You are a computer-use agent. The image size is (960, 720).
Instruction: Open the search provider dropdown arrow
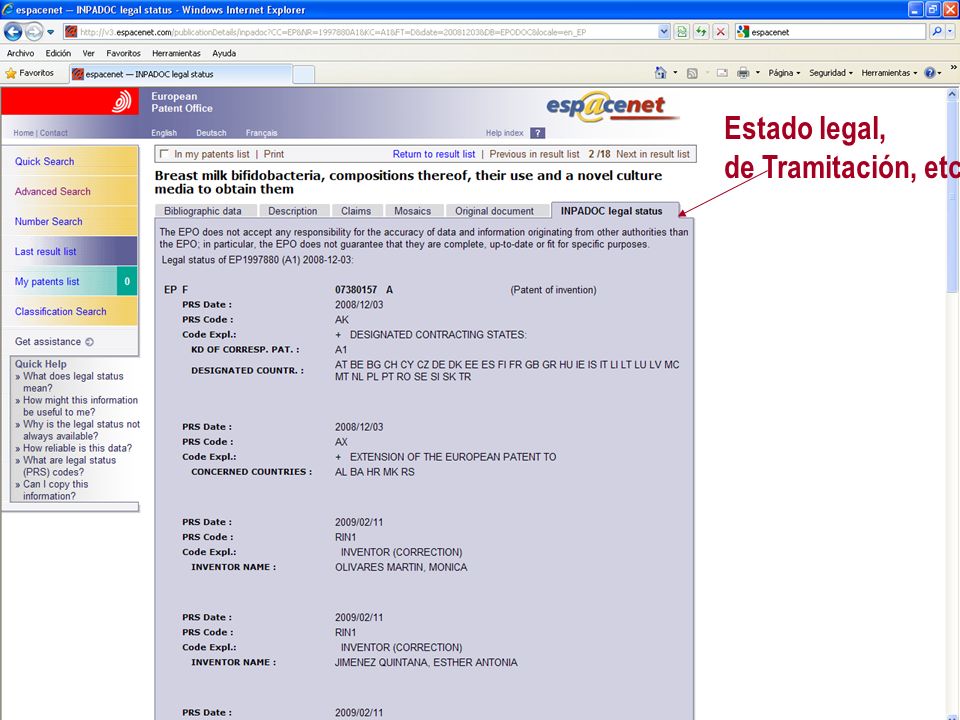tap(950, 32)
